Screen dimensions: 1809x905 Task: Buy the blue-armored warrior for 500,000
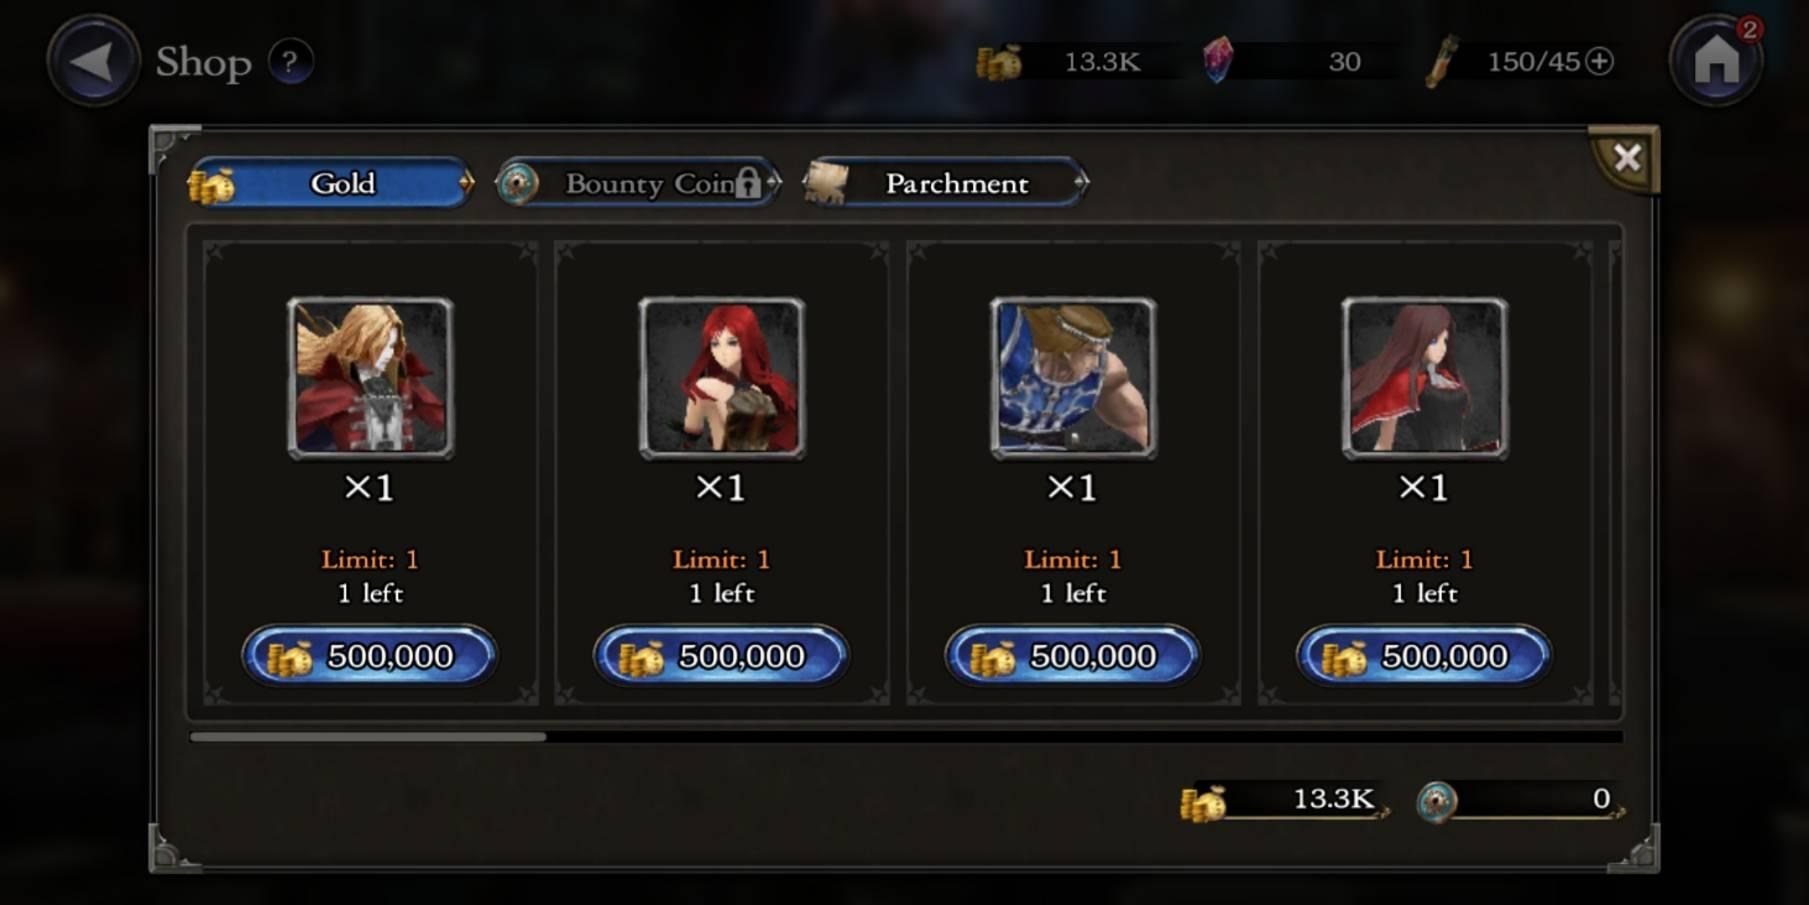[1072, 656]
